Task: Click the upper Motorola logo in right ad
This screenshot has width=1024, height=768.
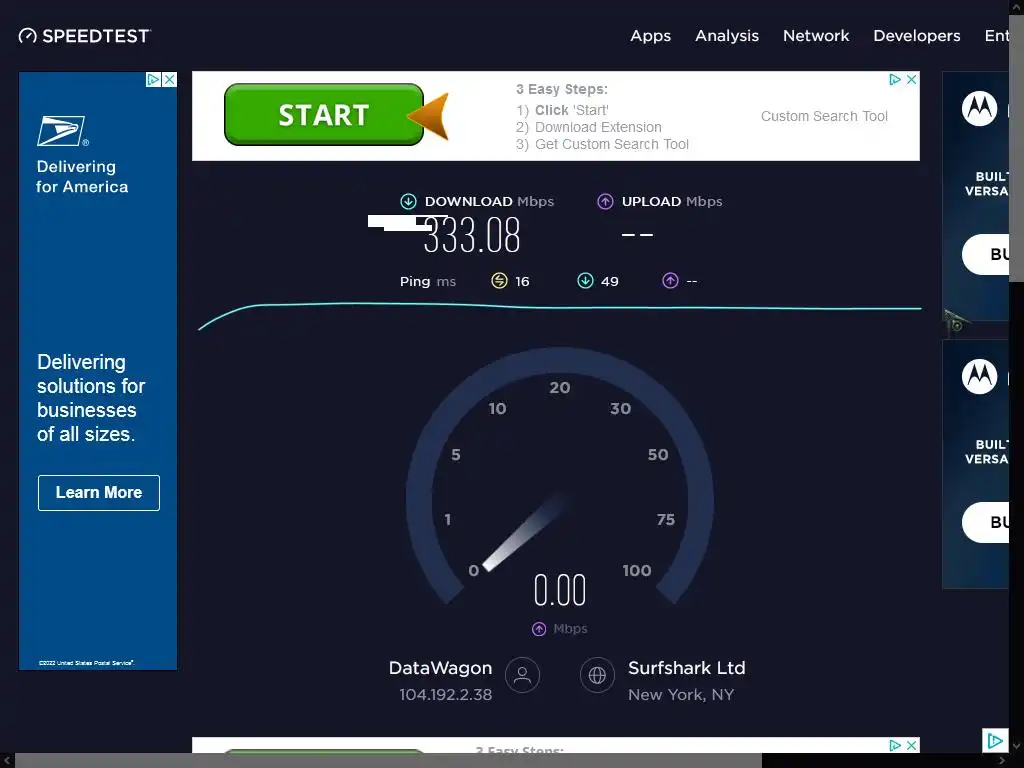Action: (x=979, y=108)
